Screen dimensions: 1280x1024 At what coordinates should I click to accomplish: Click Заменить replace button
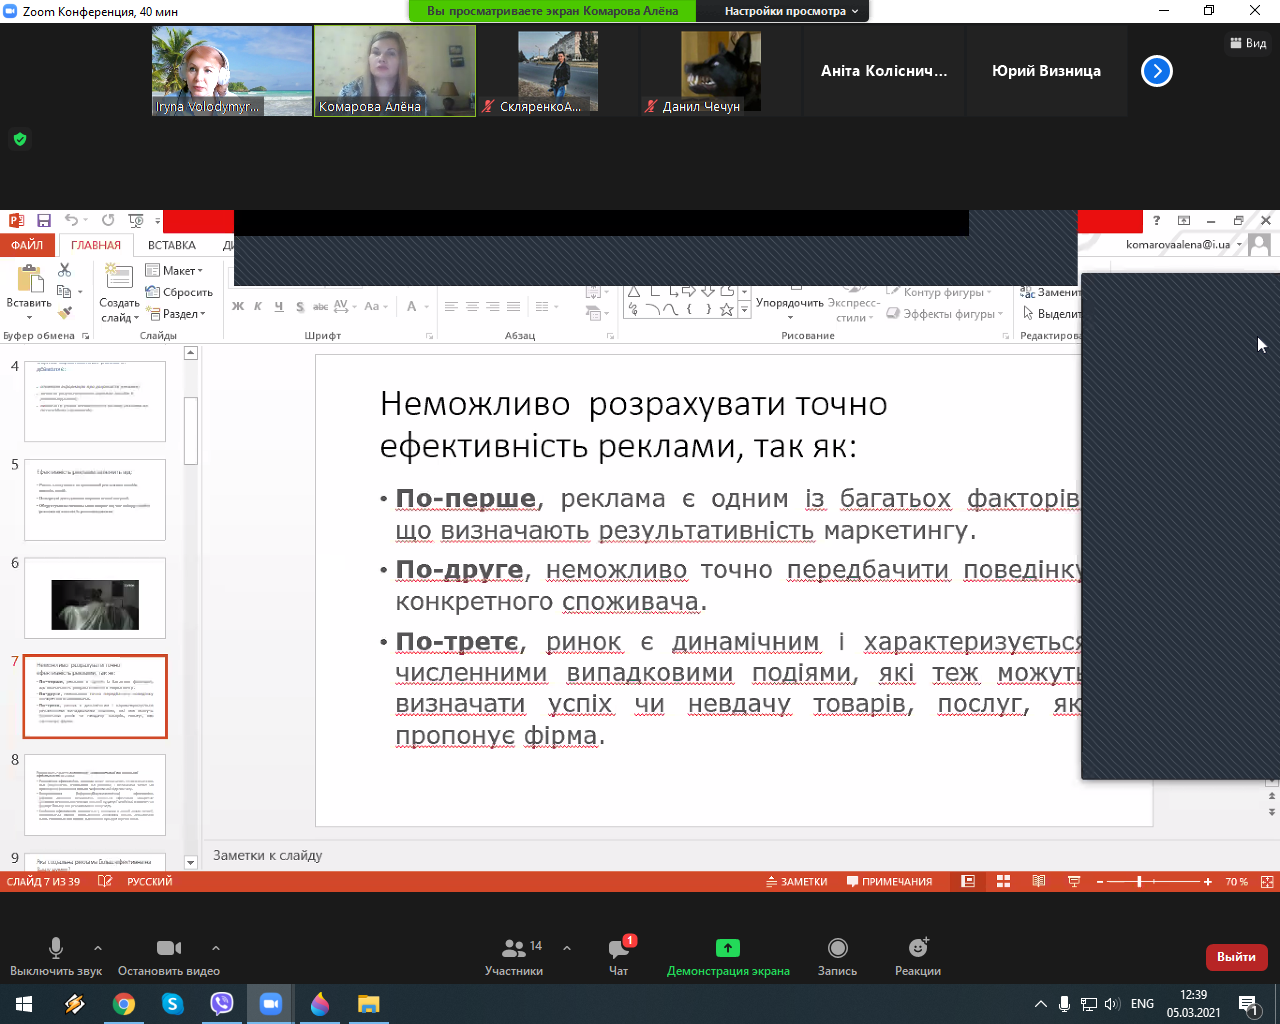pos(1050,292)
